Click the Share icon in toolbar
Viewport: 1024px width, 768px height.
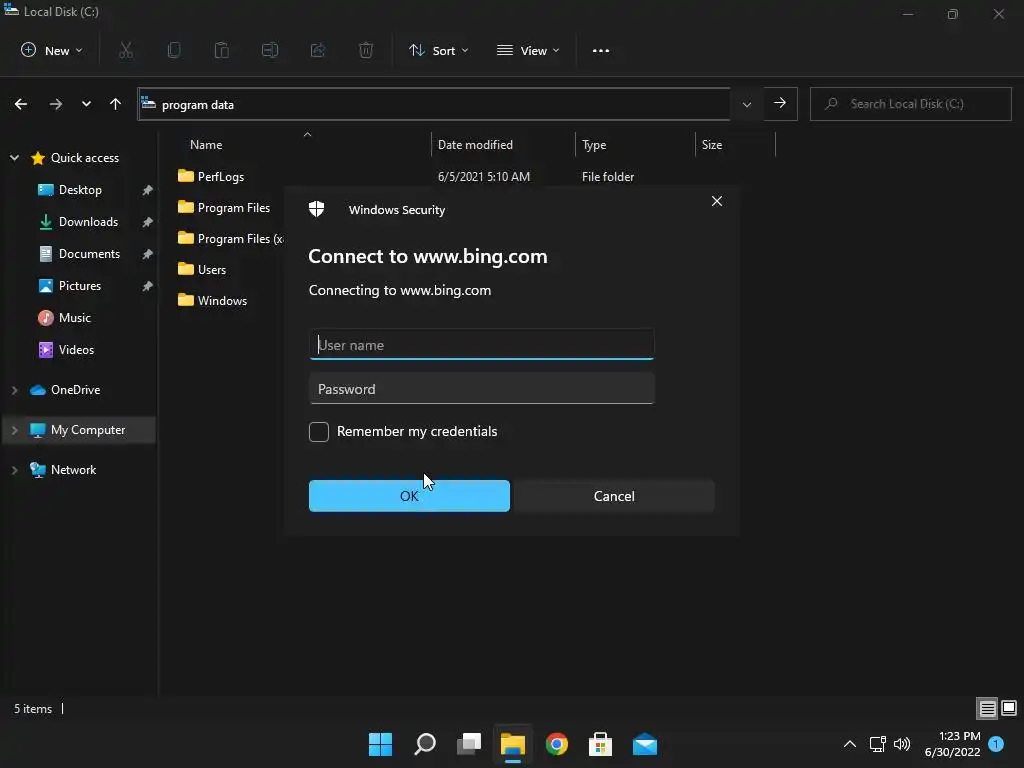point(318,50)
